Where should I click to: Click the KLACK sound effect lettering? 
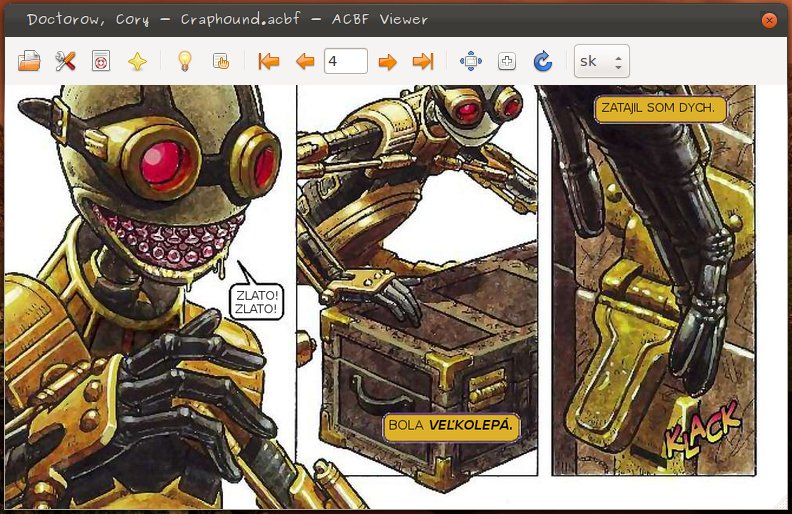point(703,430)
